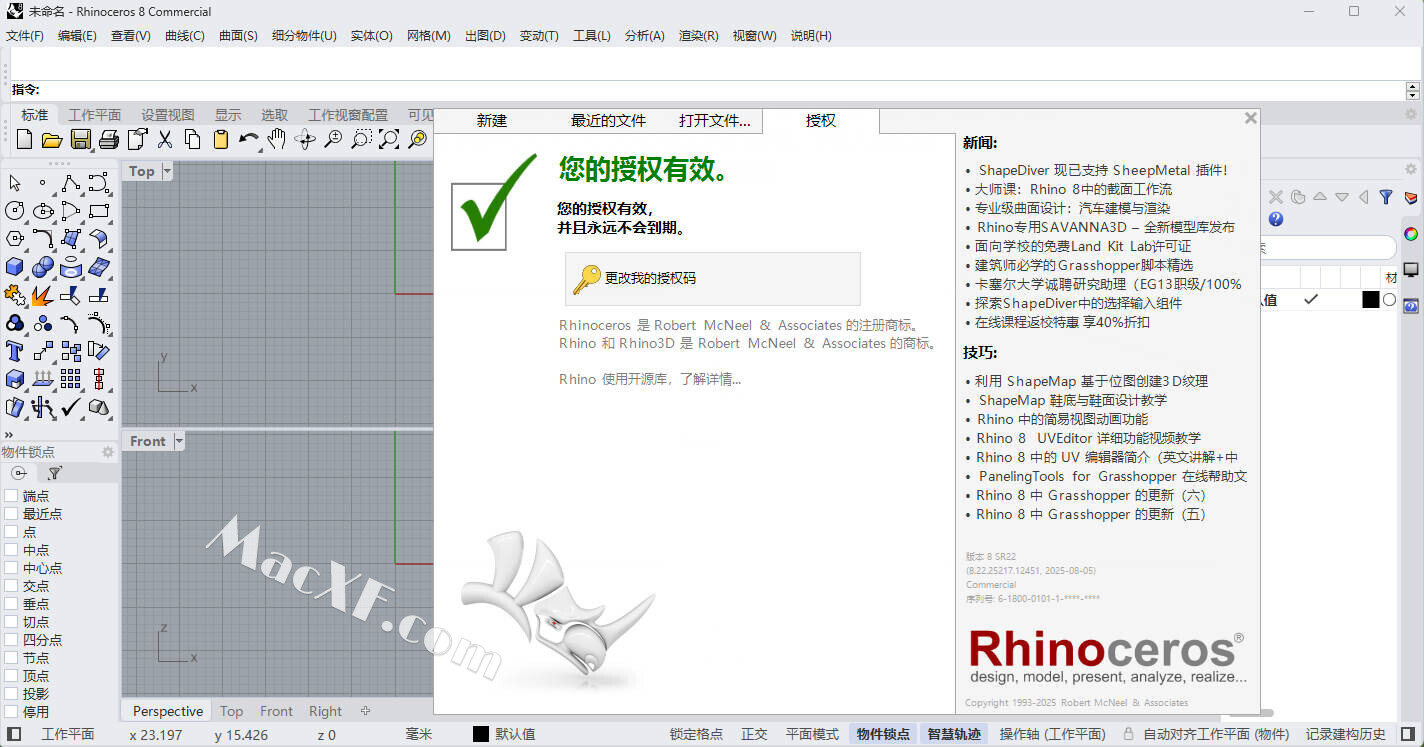The height and width of the screenshot is (747, 1424).
Task: Click the Zoom Extents icon
Action: pyautogui.click(x=389, y=139)
